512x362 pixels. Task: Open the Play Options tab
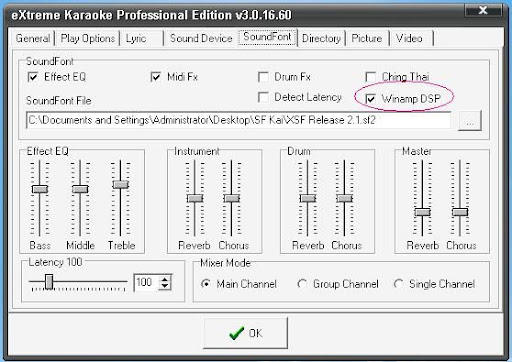tap(88, 38)
